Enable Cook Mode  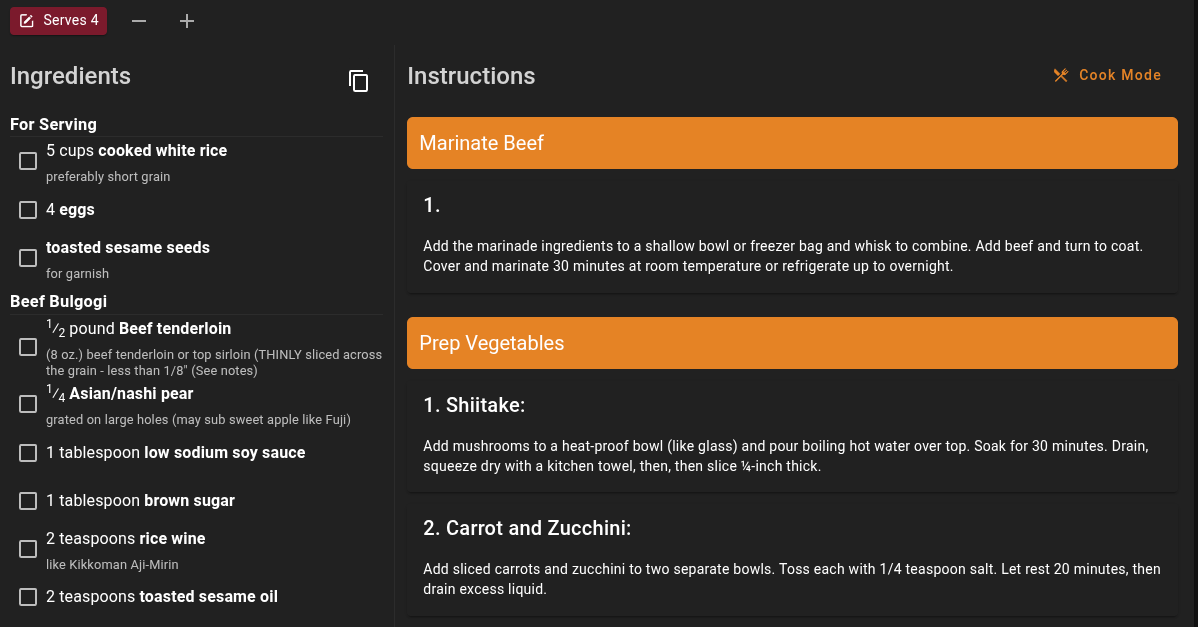(1107, 75)
